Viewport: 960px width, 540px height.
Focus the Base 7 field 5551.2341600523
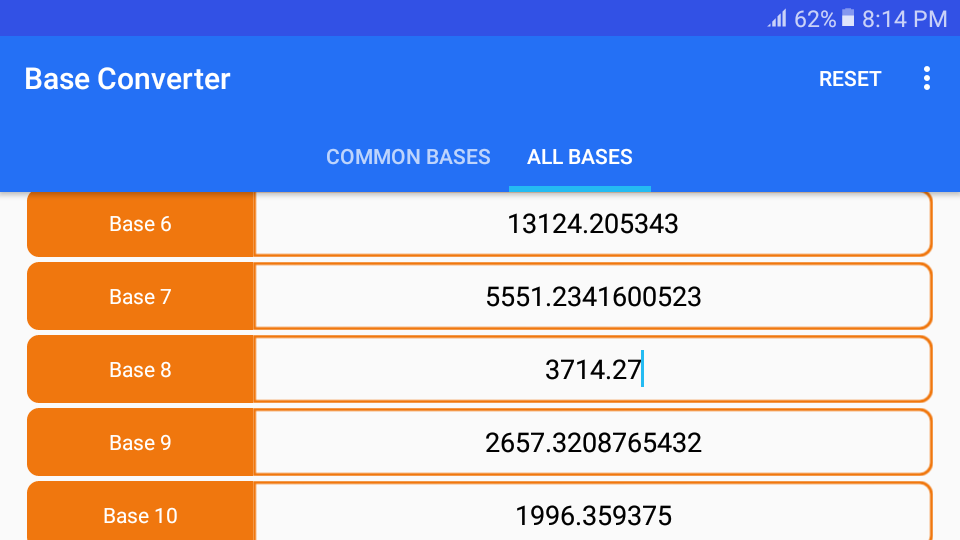pos(593,296)
